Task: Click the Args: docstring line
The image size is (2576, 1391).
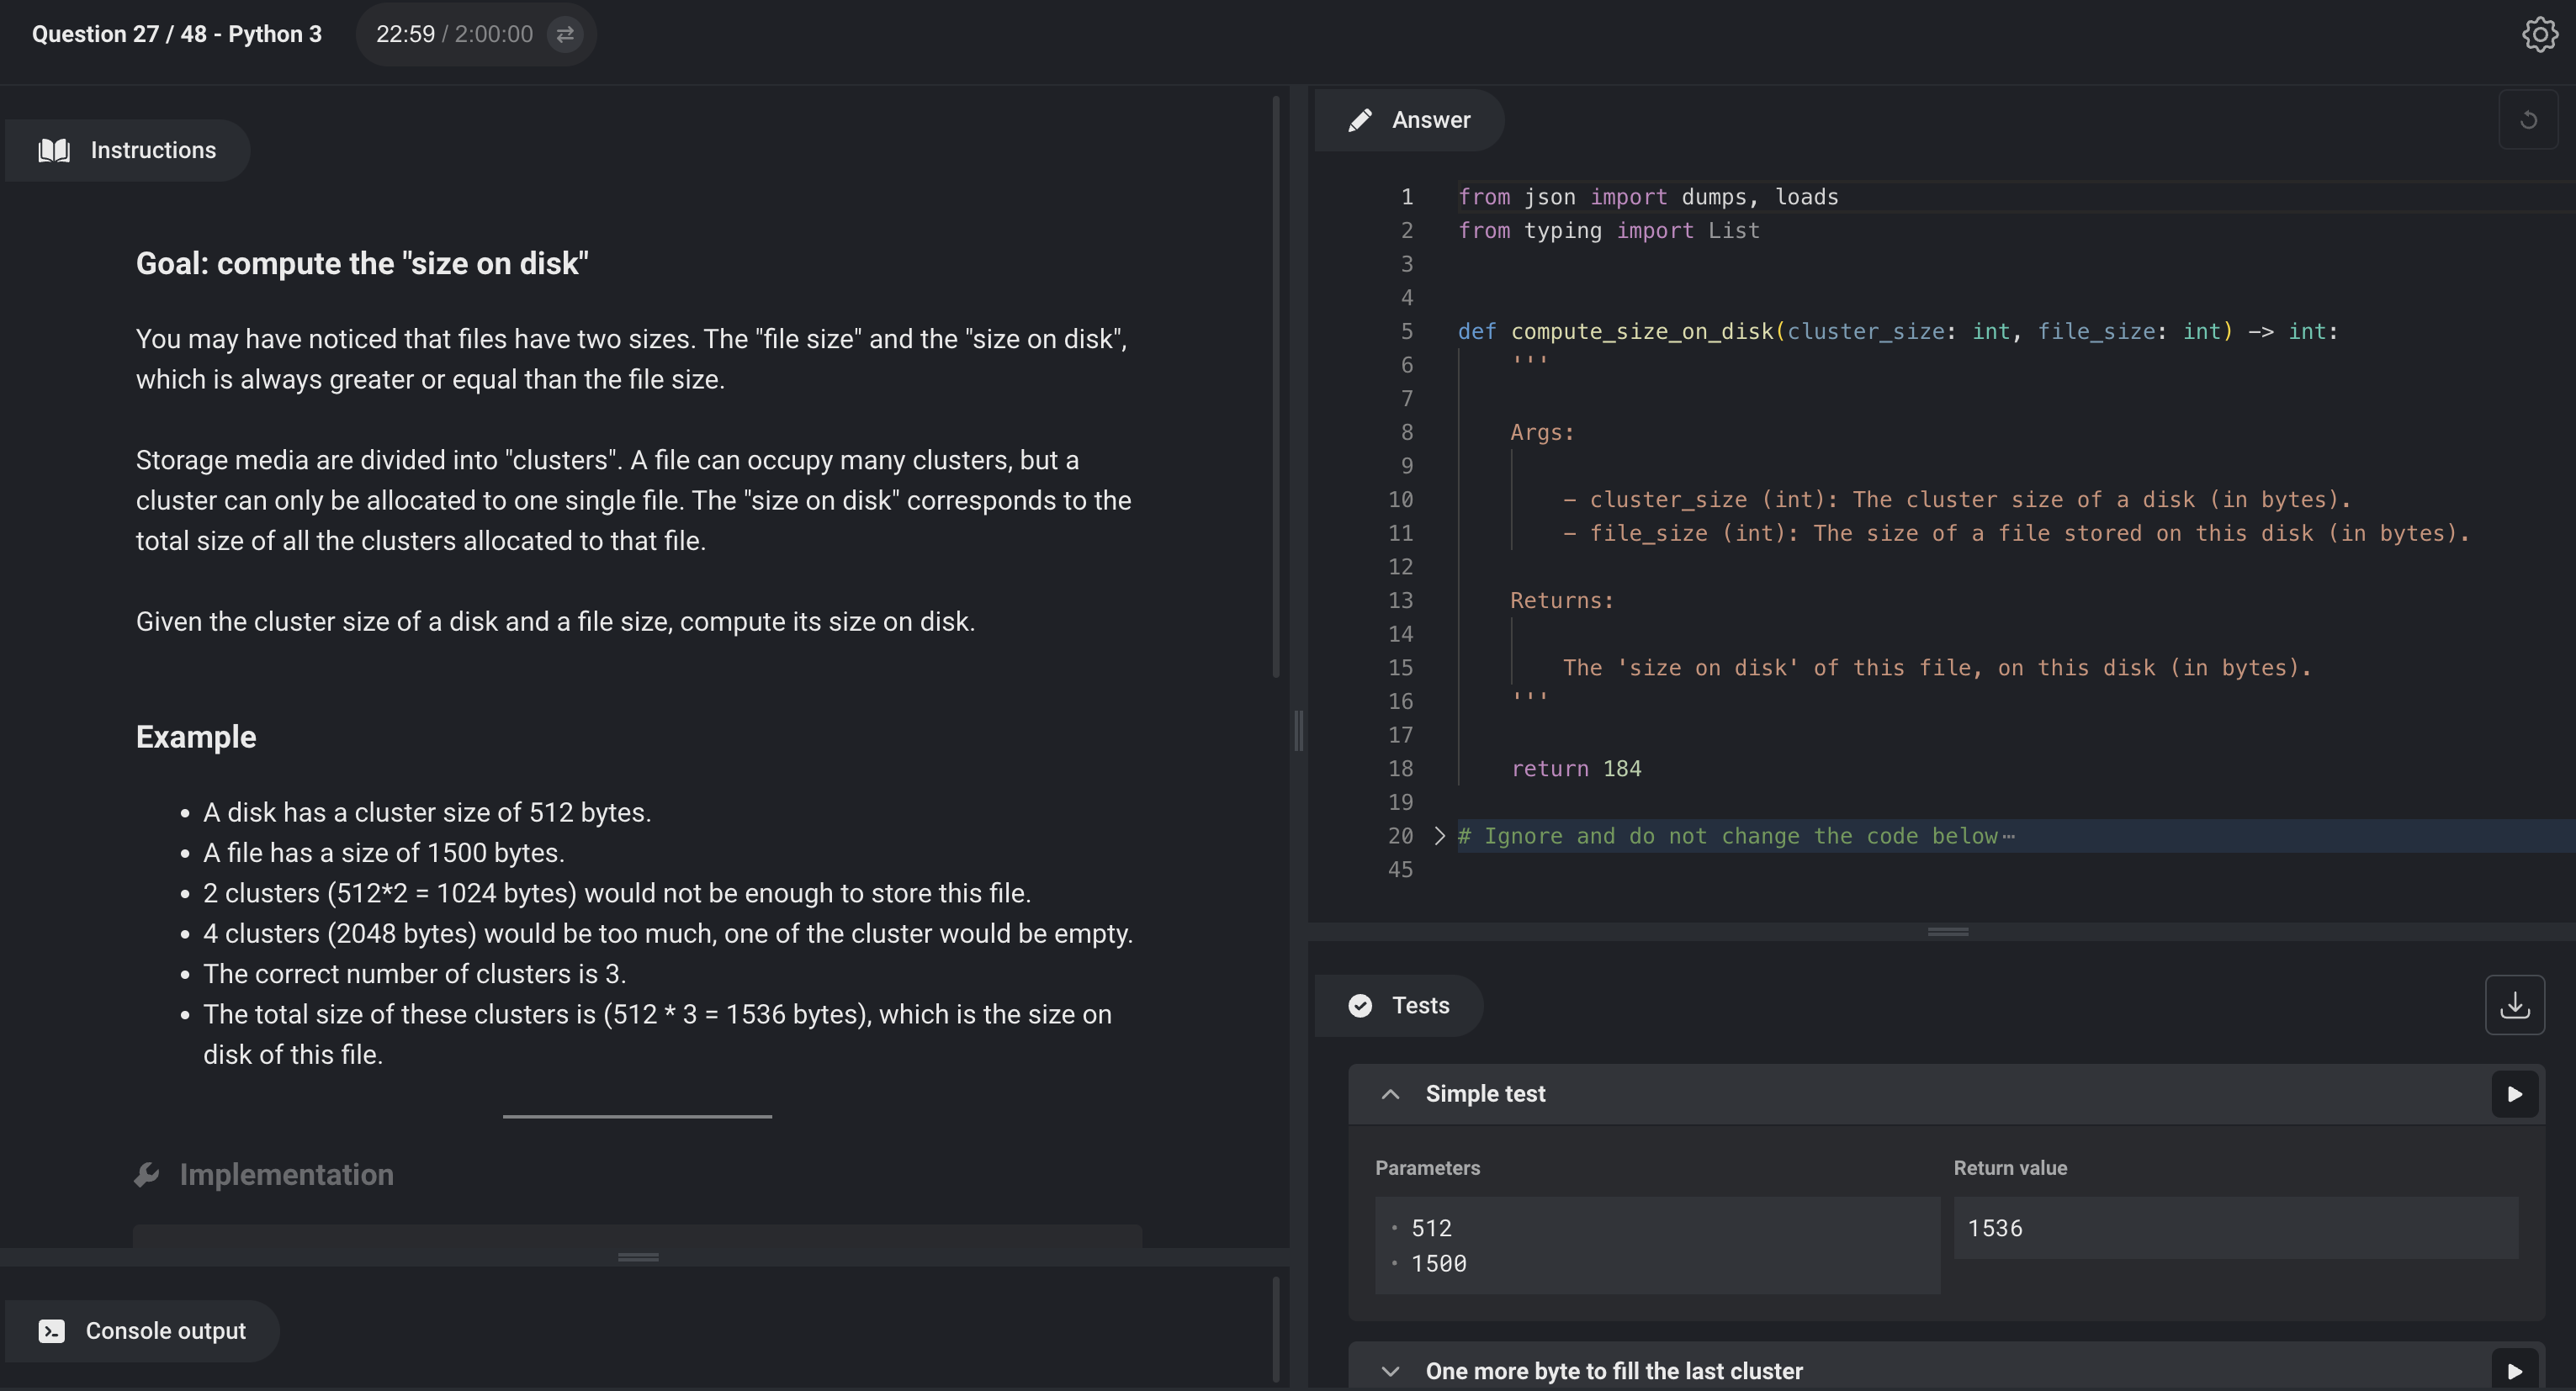Action: click(x=1542, y=433)
